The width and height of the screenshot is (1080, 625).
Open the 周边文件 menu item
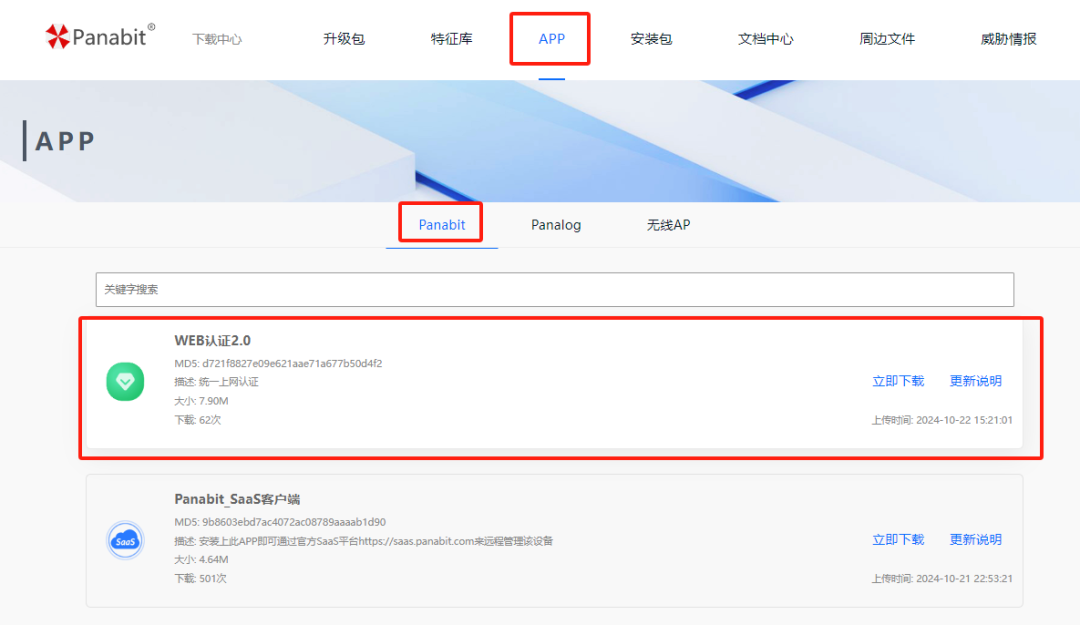pos(887,39)
